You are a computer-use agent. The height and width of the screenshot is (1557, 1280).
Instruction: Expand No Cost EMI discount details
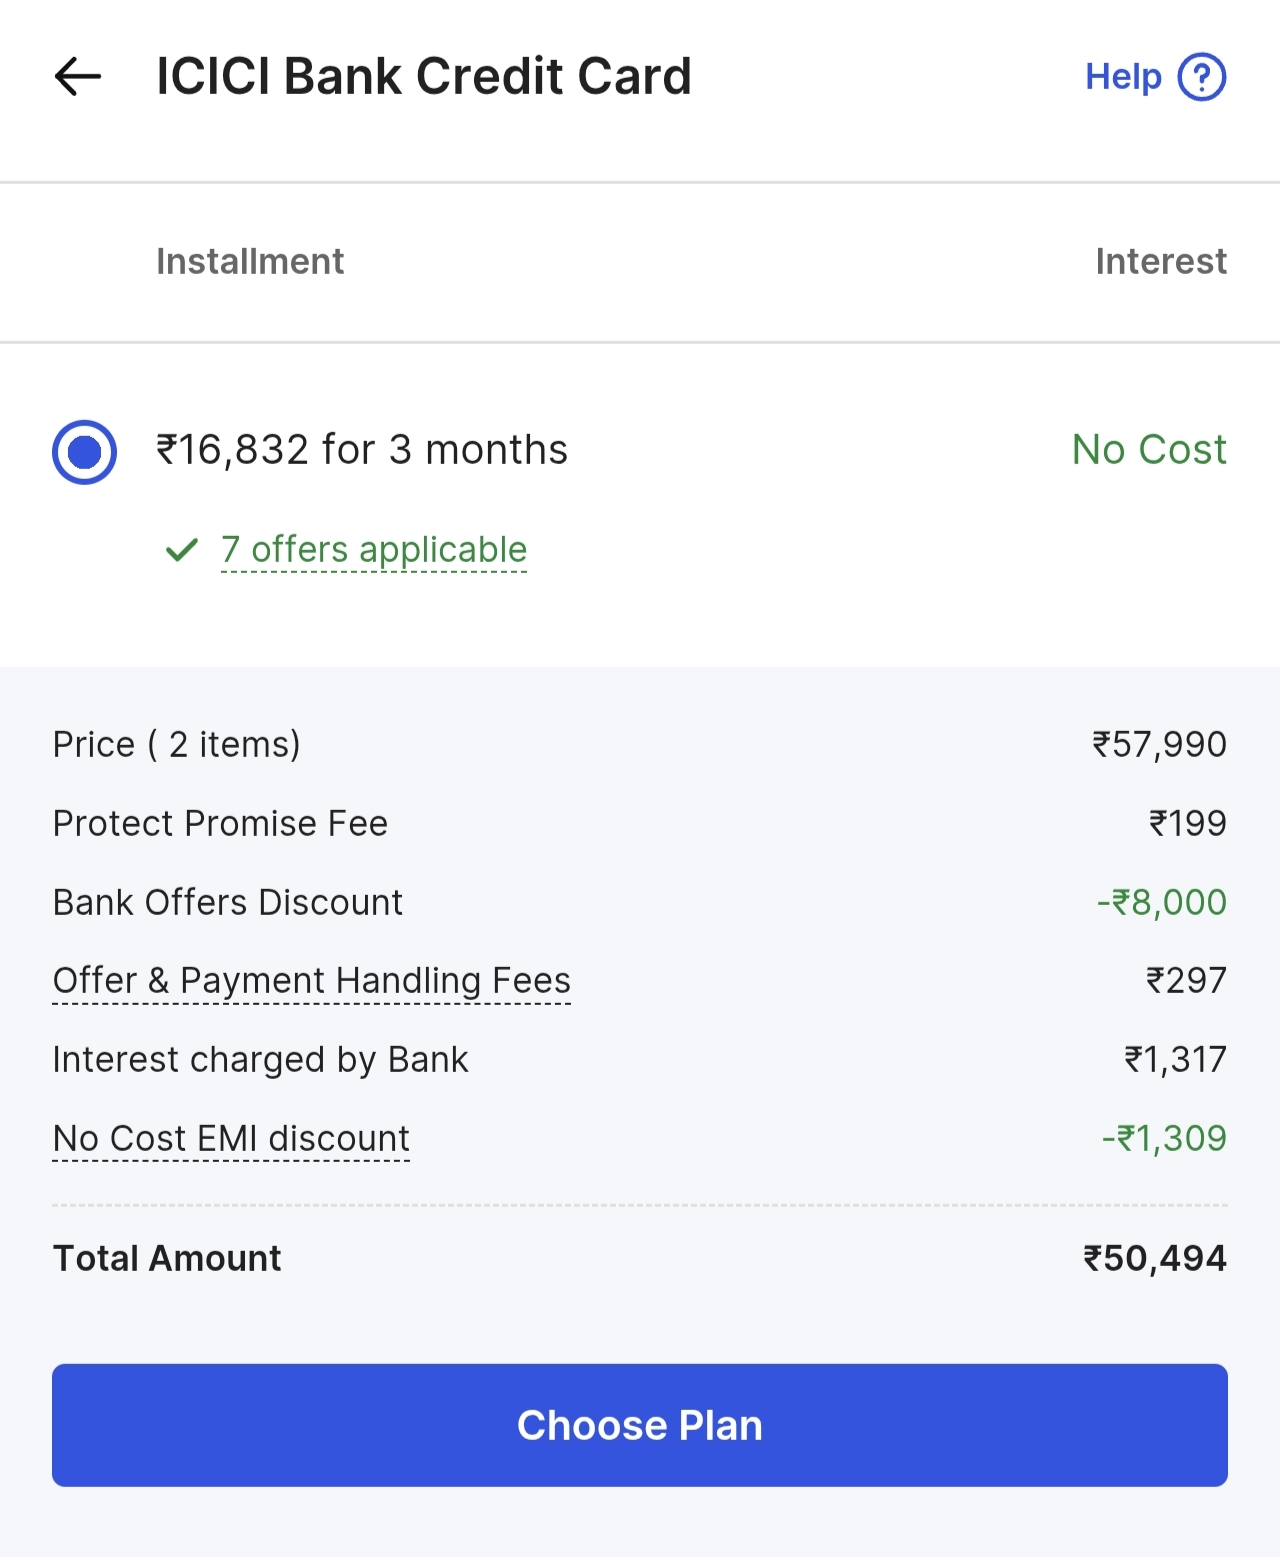click(231, 1138)
